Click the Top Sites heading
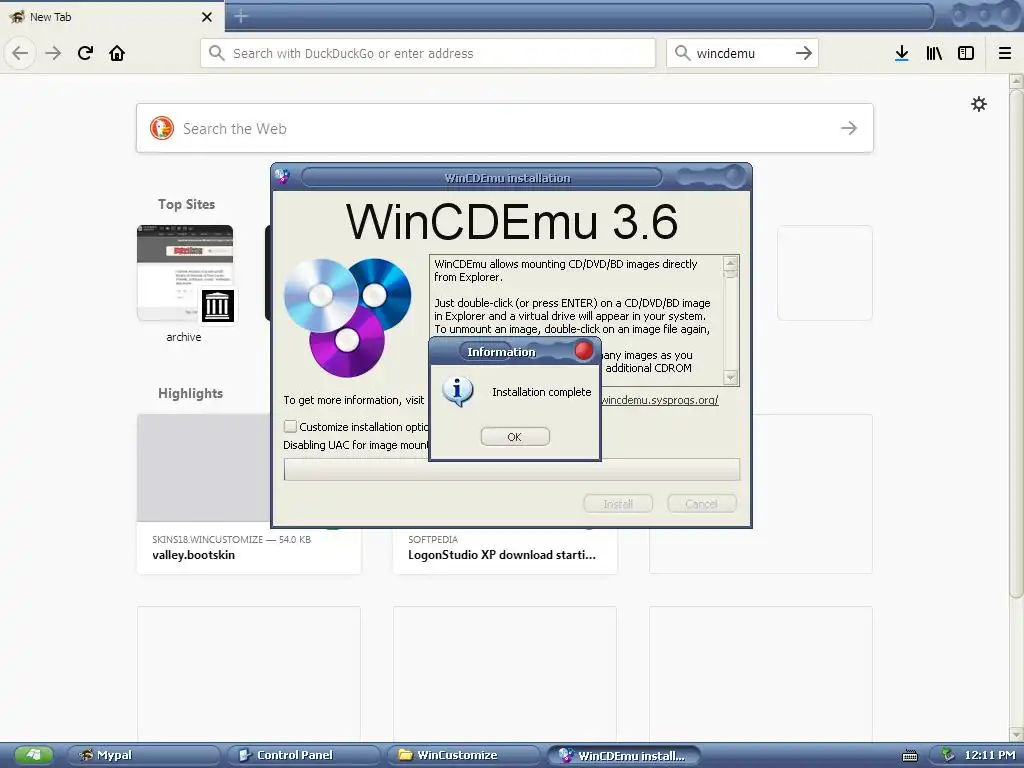Viewport: 1024px width, 768px height. click(x=186, y=204)
